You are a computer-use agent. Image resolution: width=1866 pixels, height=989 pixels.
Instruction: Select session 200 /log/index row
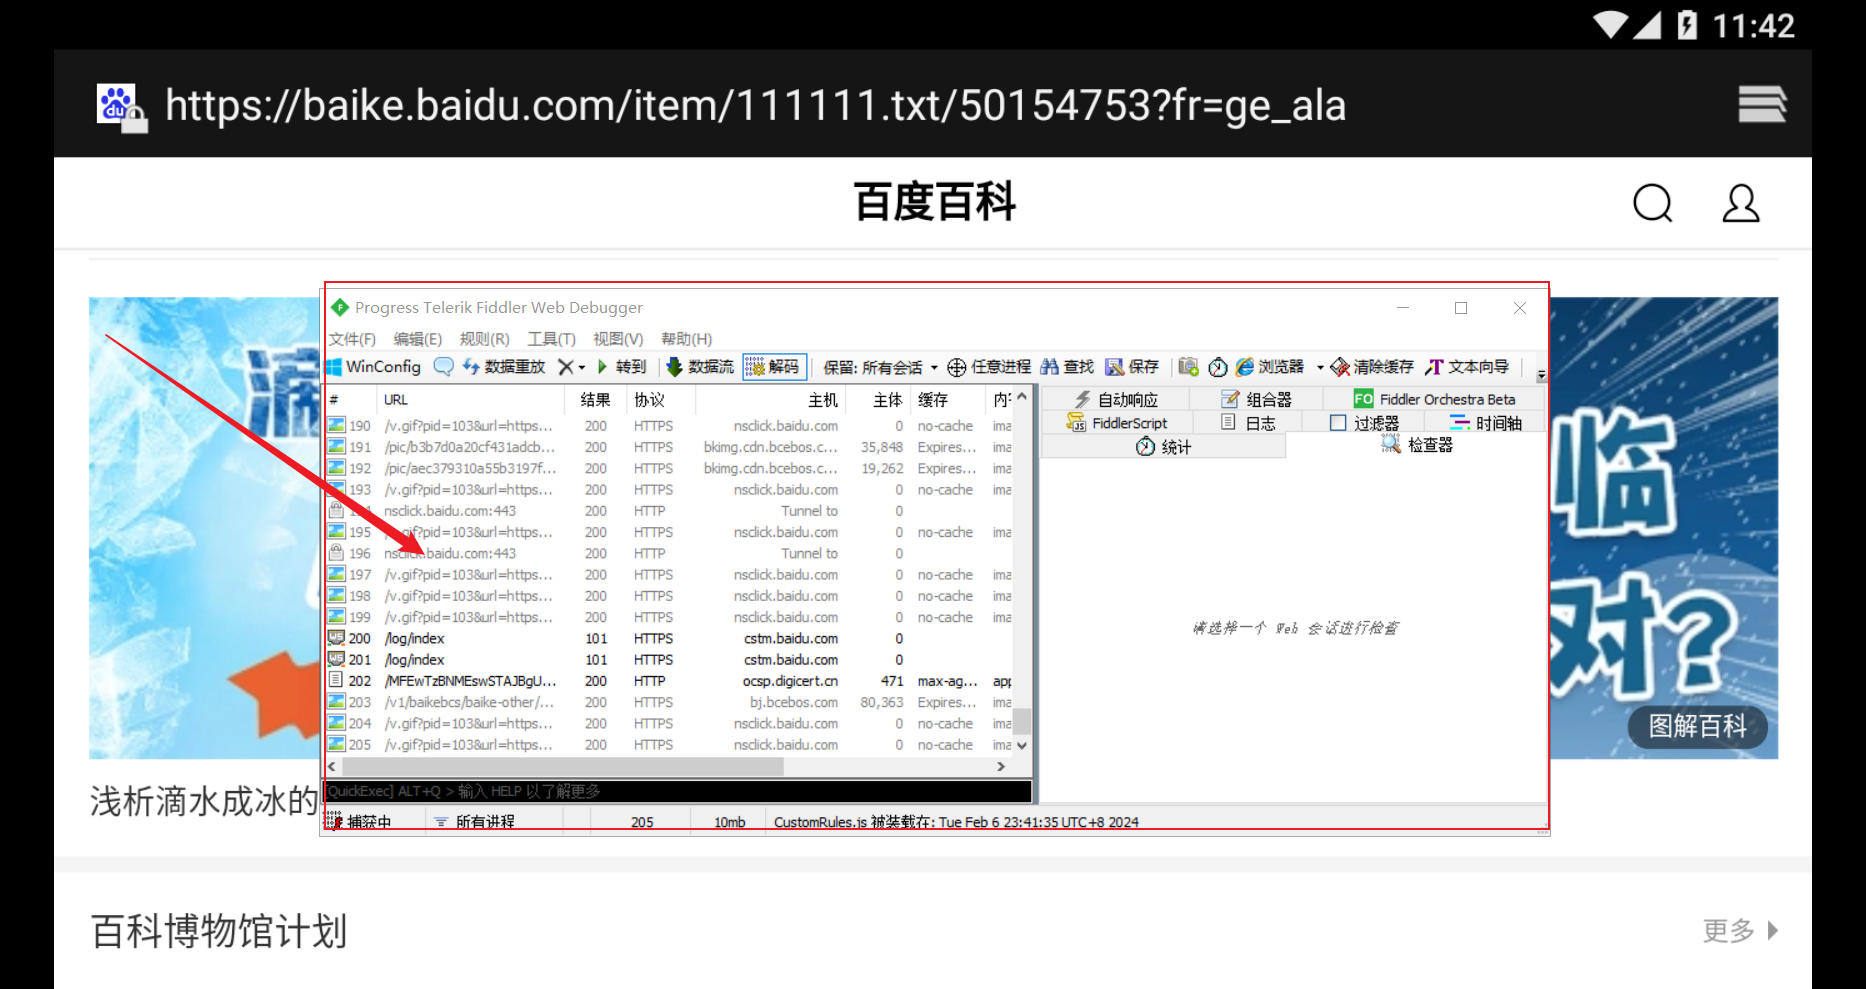(x=670, y=638)
